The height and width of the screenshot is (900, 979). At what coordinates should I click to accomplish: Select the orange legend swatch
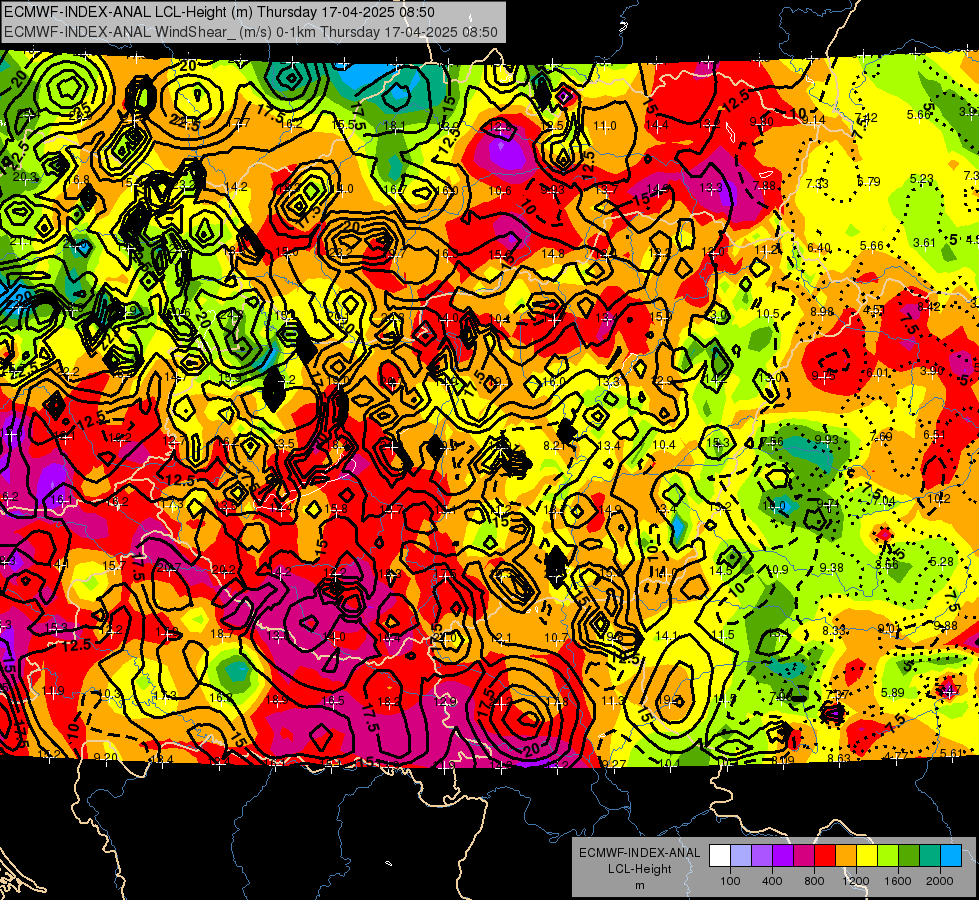coord(846,855)
